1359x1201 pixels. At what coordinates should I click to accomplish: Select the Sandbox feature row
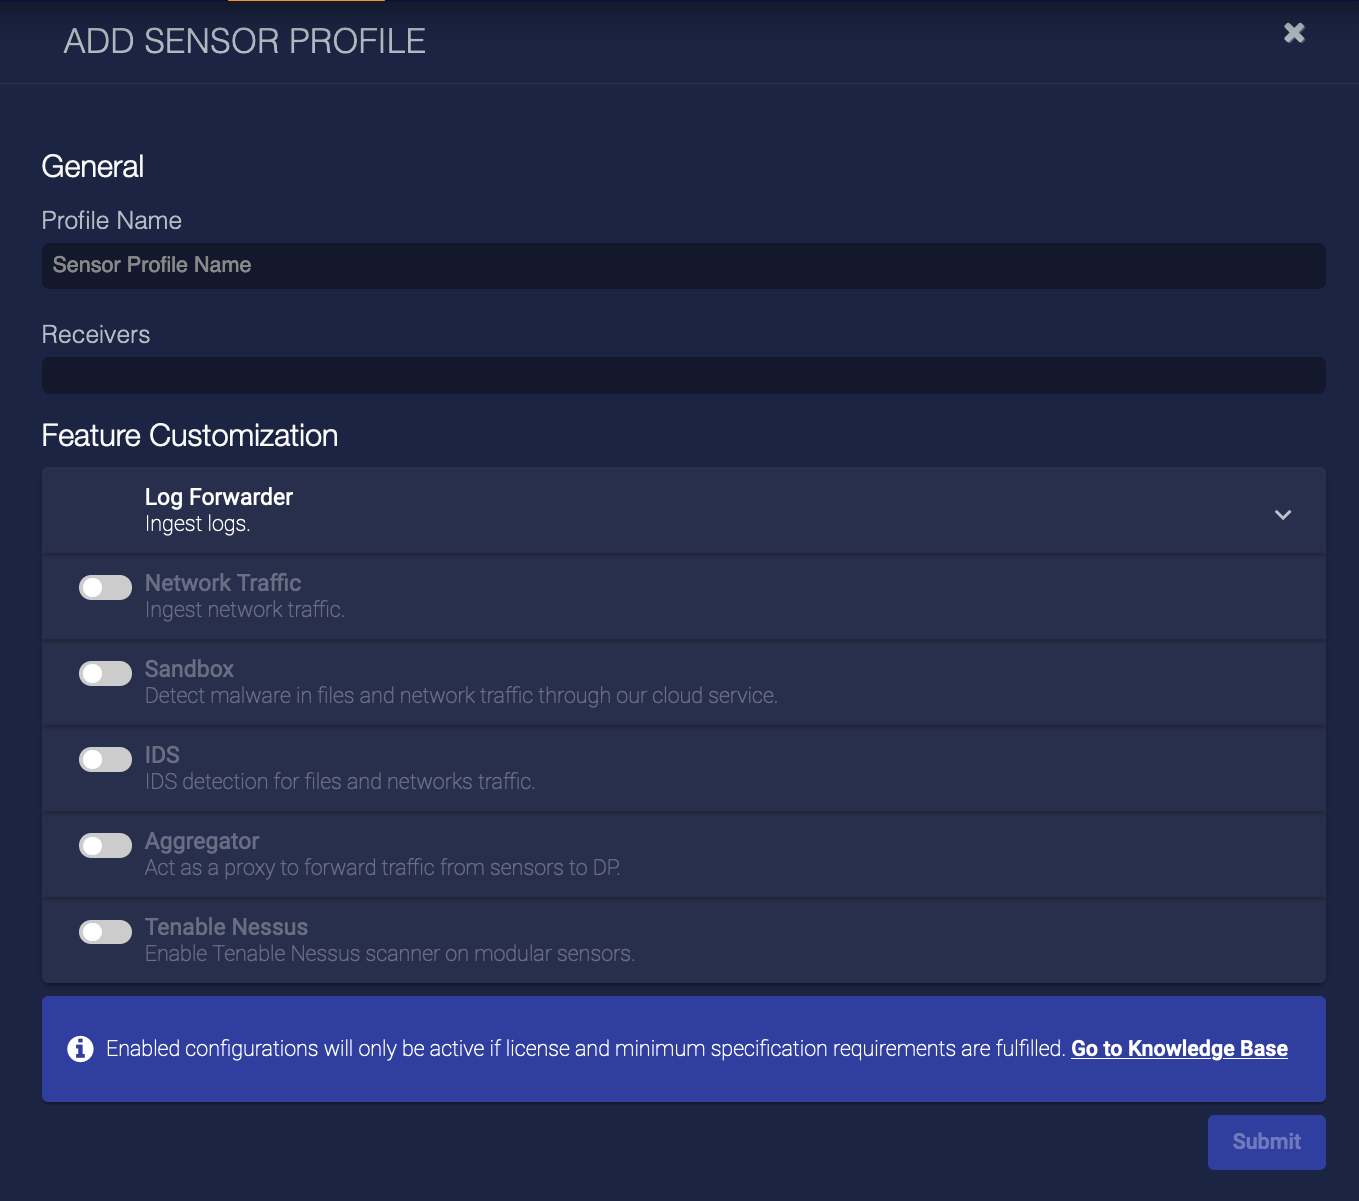(x=600, y=682)
